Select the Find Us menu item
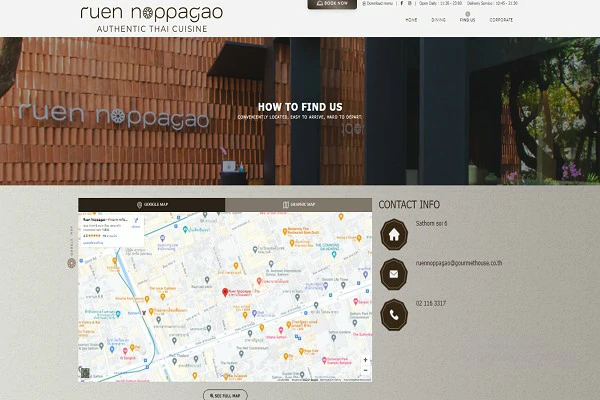600x400 pixels. 467,20
